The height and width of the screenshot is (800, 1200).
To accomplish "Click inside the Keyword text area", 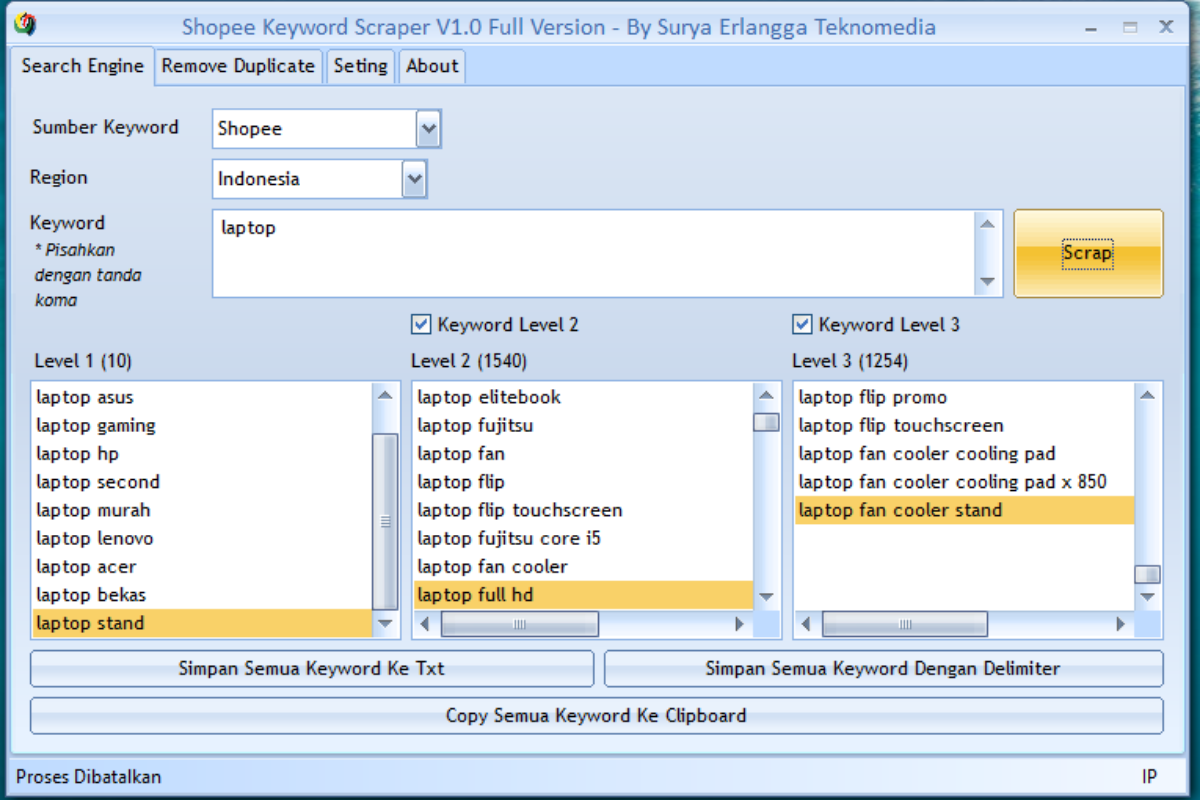I will [594, 253].
